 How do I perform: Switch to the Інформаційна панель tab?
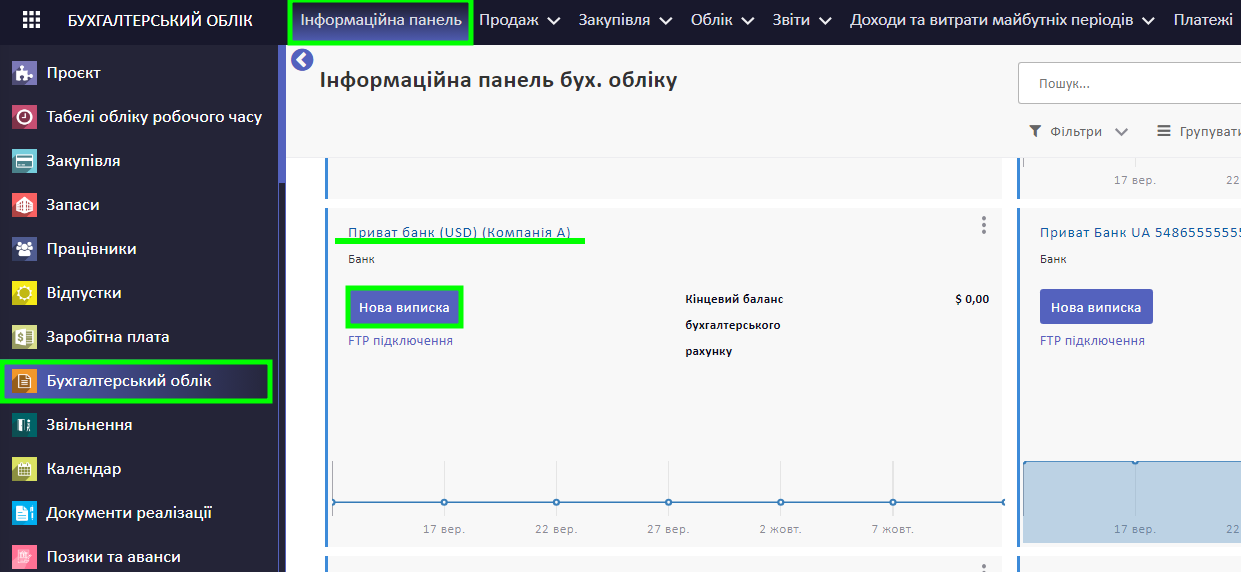381,21
